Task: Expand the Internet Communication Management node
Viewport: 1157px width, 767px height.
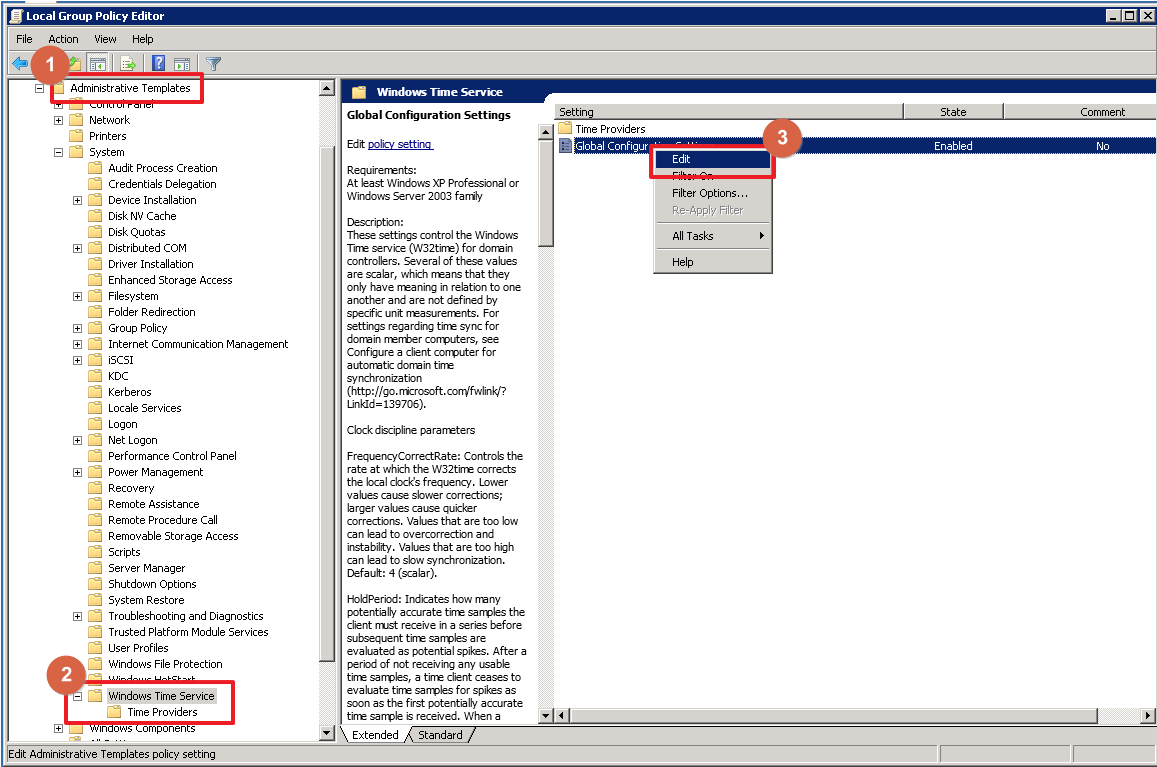Action: click(77, 344)
